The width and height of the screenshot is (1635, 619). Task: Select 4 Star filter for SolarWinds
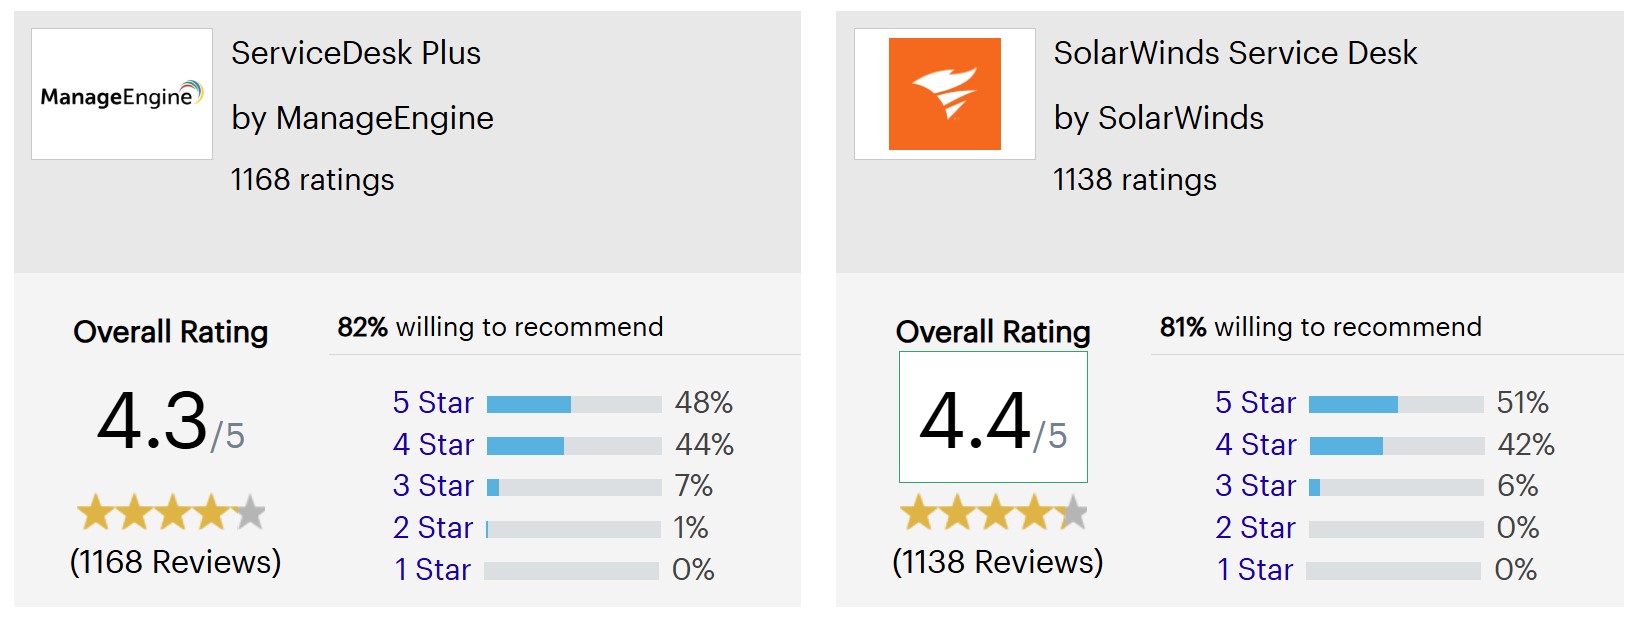(1256, 445)
